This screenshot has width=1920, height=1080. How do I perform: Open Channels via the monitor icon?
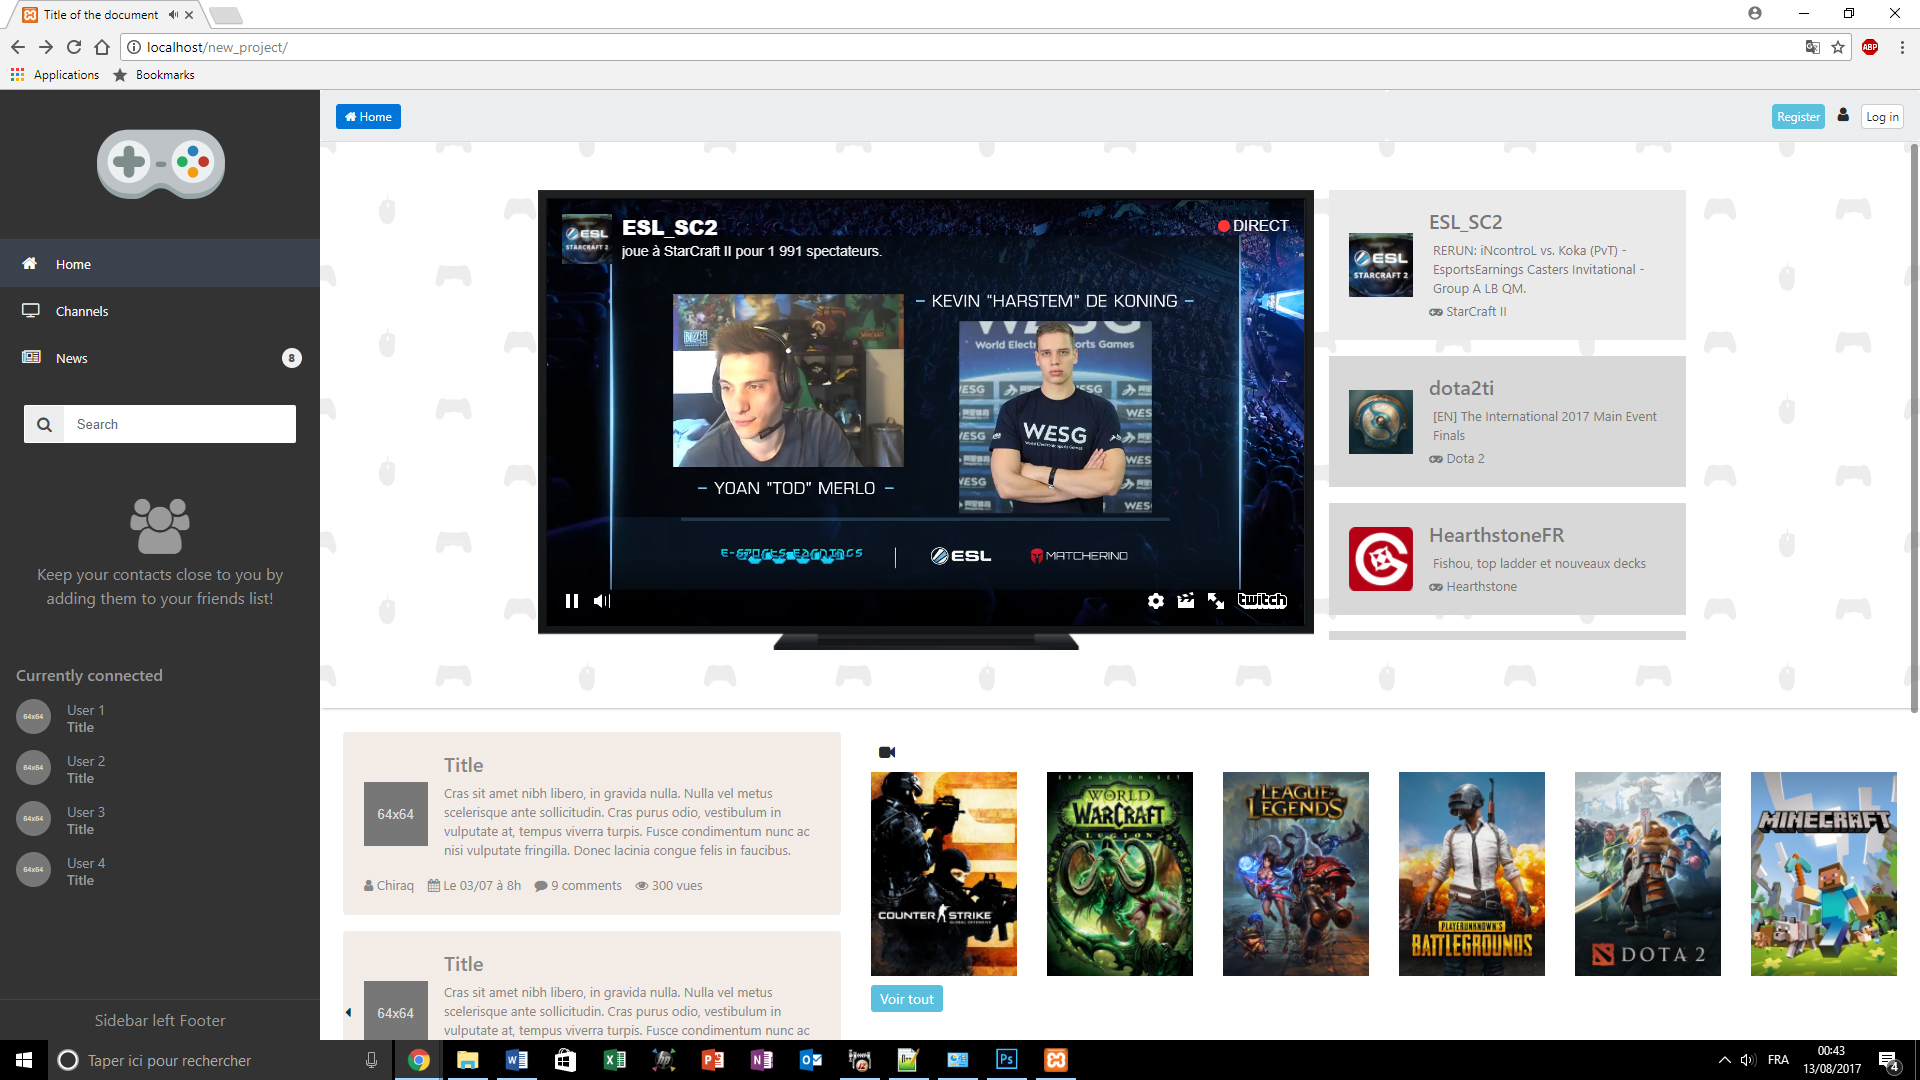pyautogui.click(x=30, y=311)
